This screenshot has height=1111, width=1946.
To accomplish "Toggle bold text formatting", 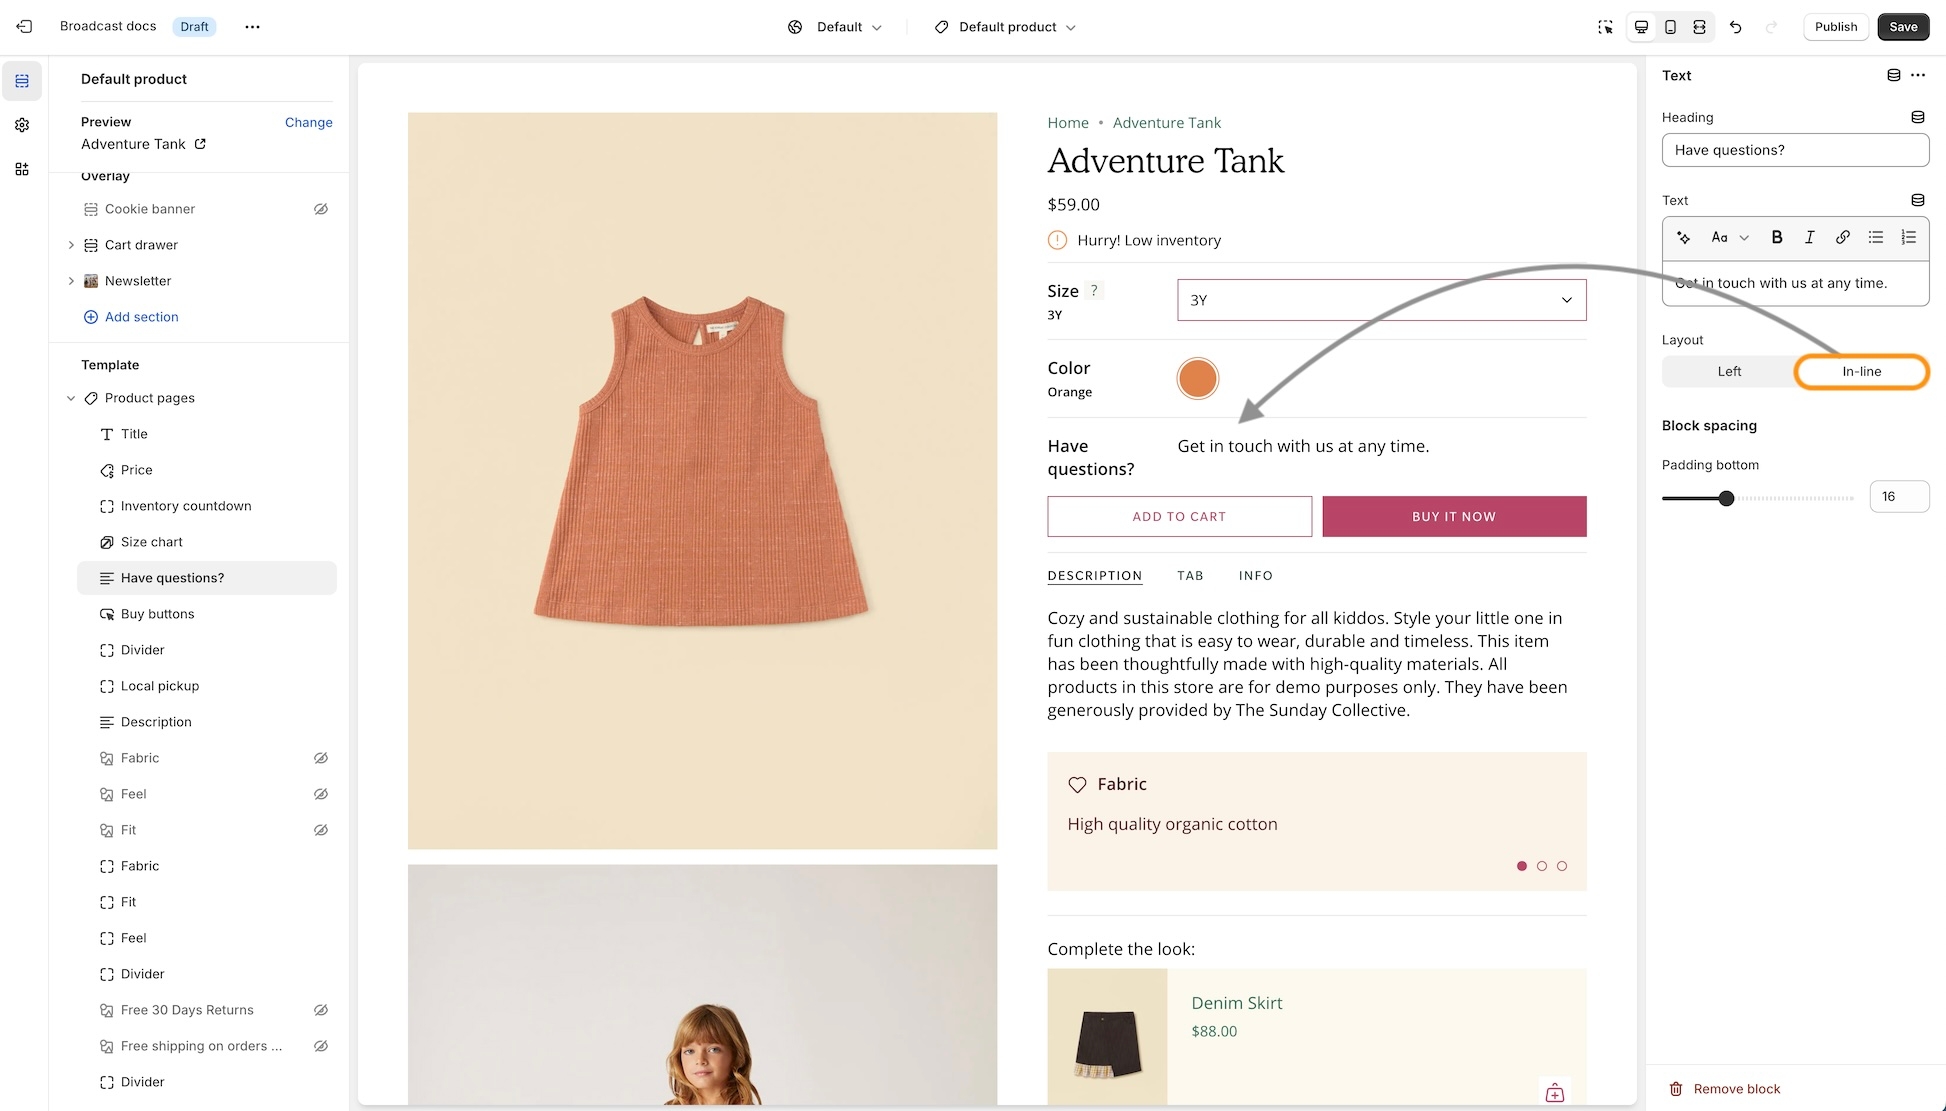I will [1777, 237].
